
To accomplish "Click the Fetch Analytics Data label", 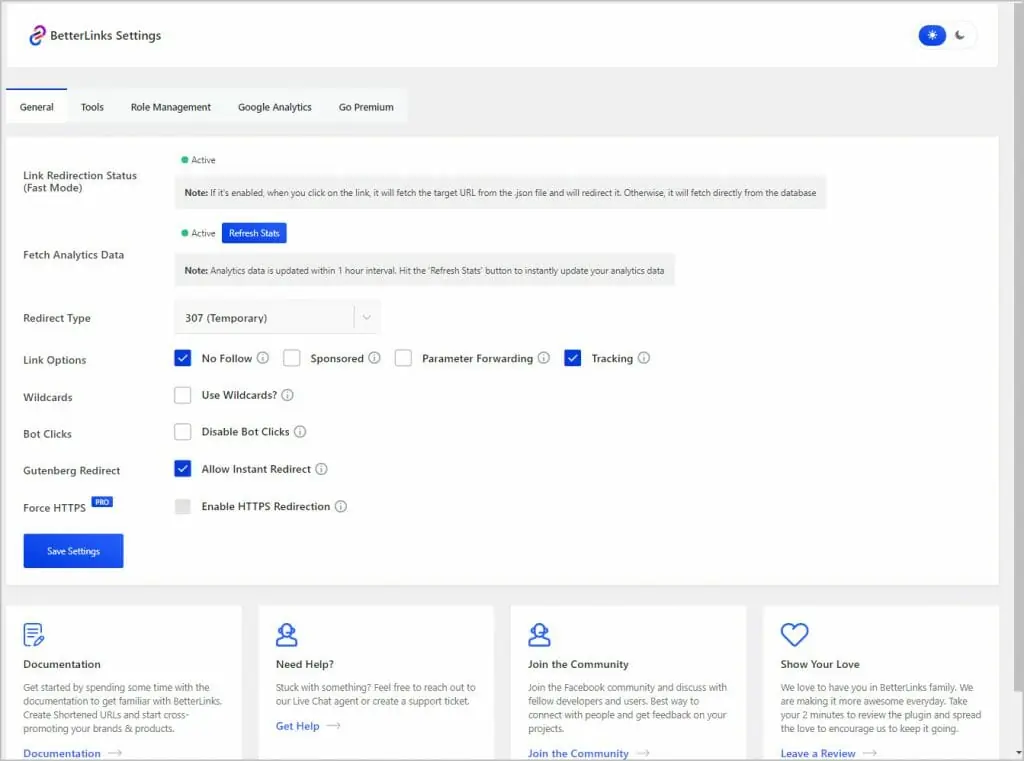I will click(73, 255).
